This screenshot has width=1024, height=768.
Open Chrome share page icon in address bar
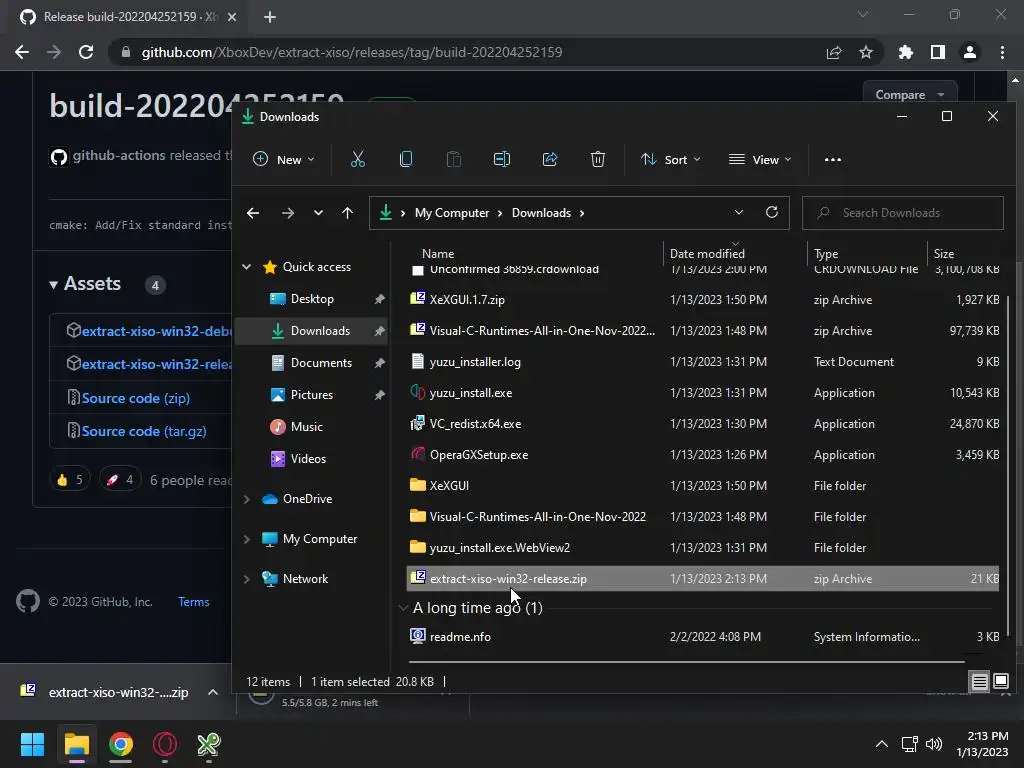(834, 52)
